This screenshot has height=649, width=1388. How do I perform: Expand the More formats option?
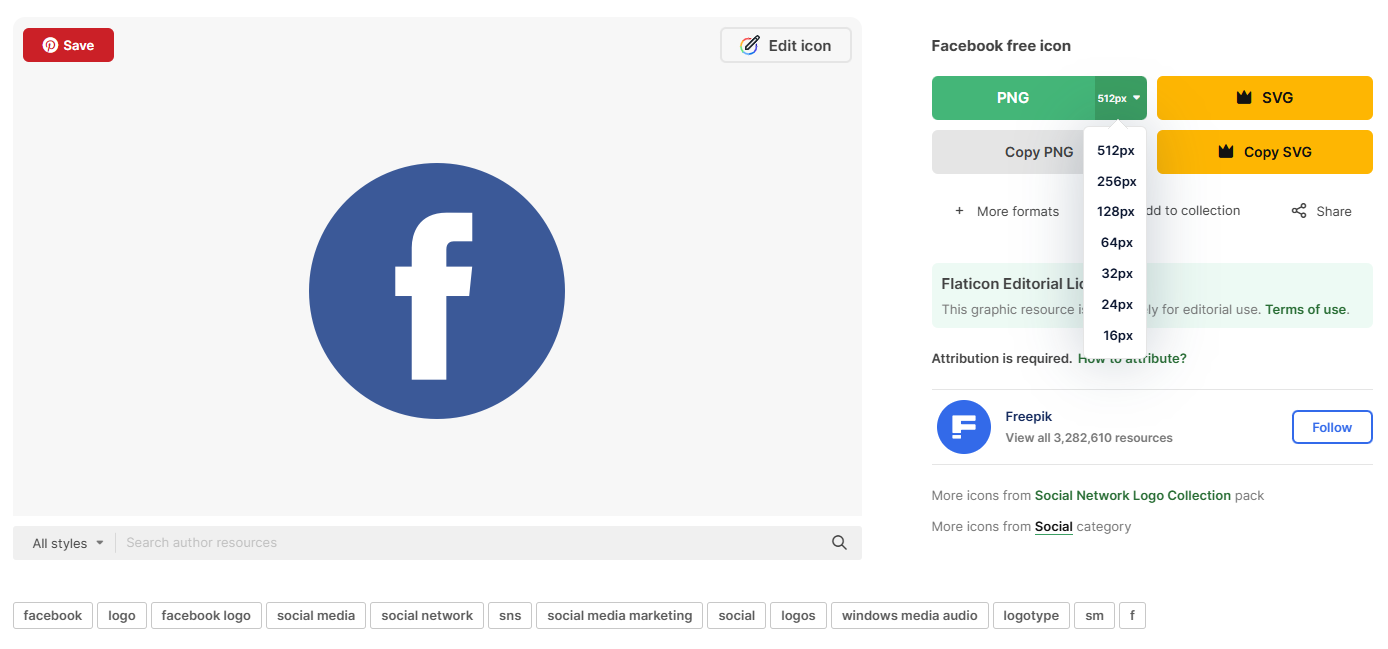1006,211
